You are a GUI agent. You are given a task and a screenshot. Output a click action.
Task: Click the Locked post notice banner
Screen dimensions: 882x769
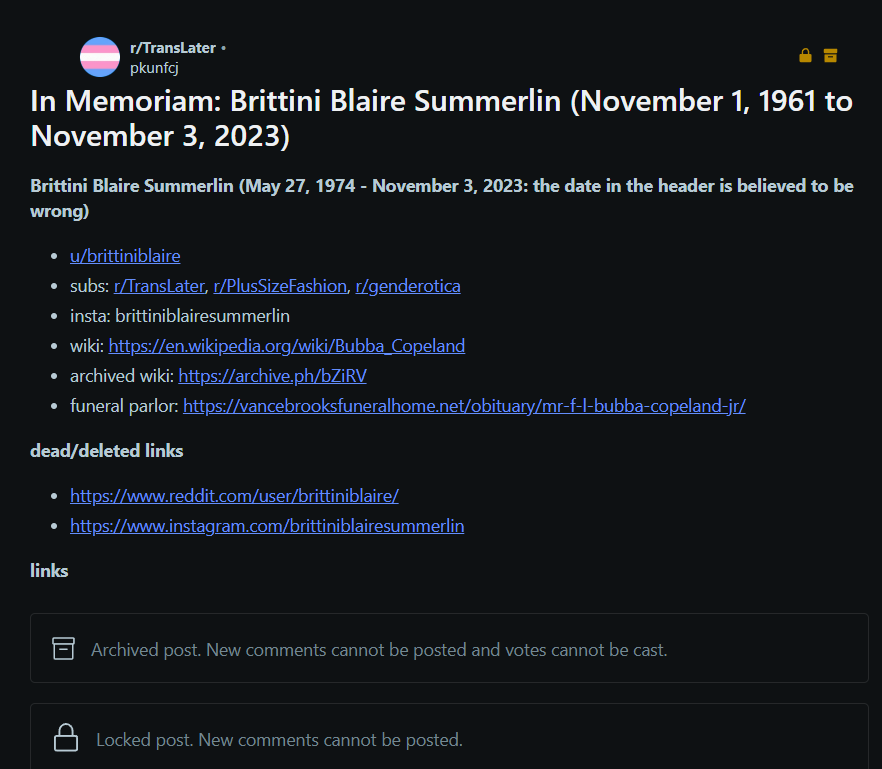pos(449,737)
